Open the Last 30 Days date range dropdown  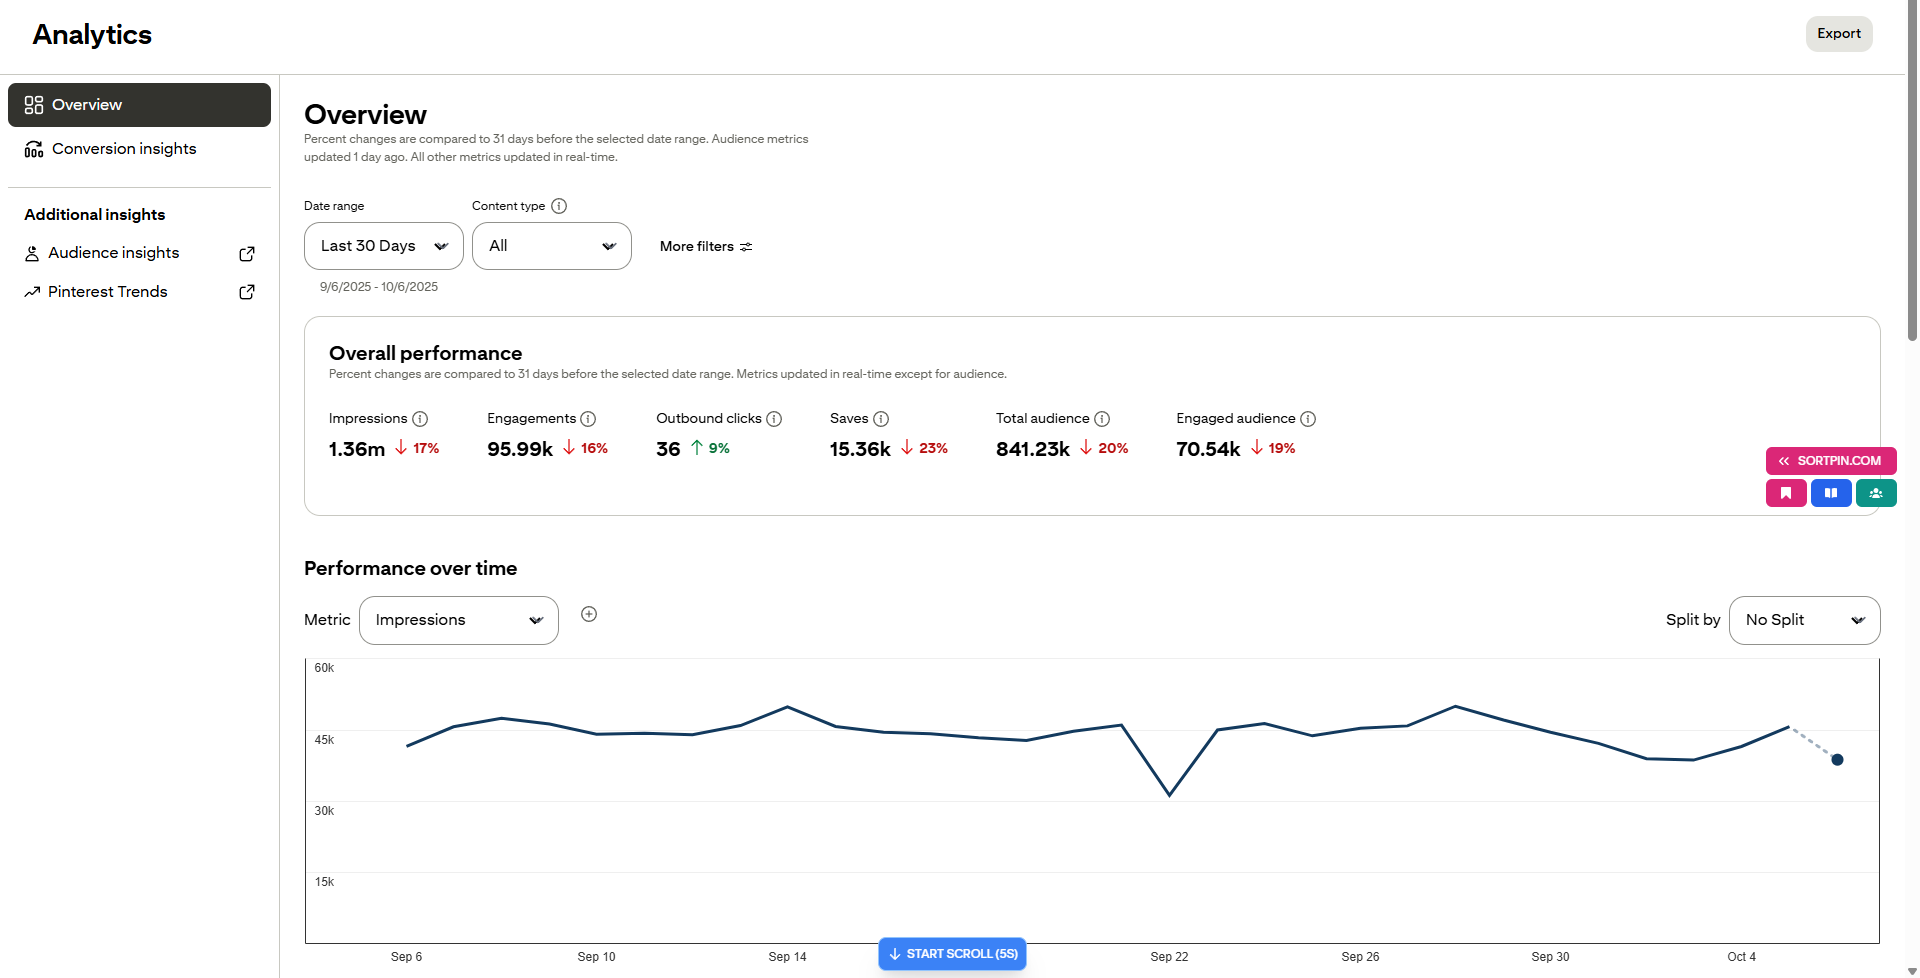pyautogui.click(x=383, y=246)
